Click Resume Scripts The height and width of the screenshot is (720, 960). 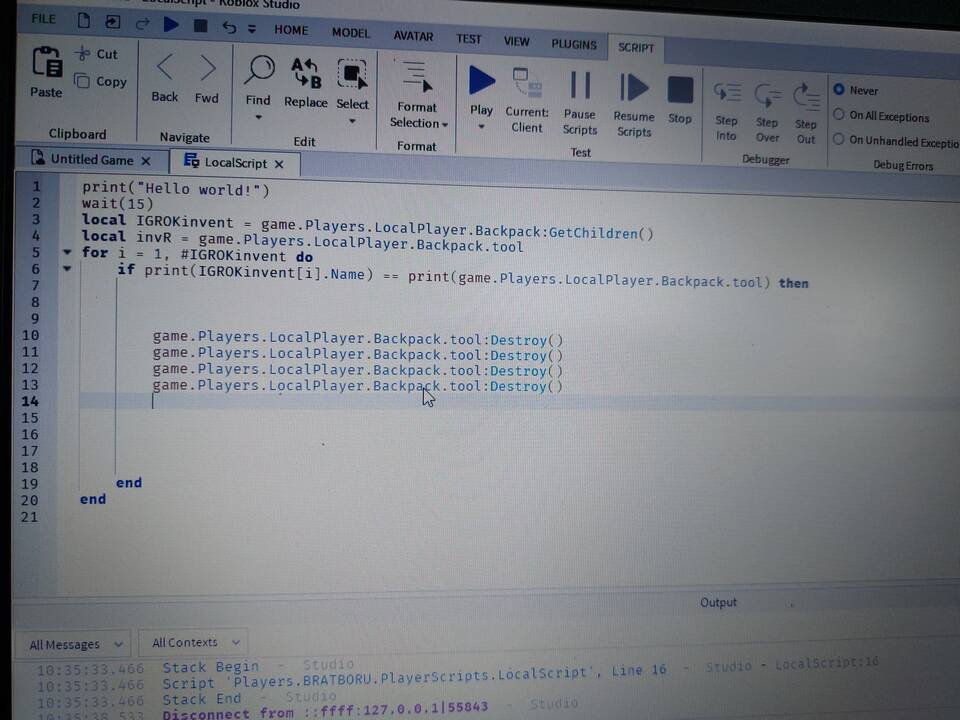(x=634, y=88)
